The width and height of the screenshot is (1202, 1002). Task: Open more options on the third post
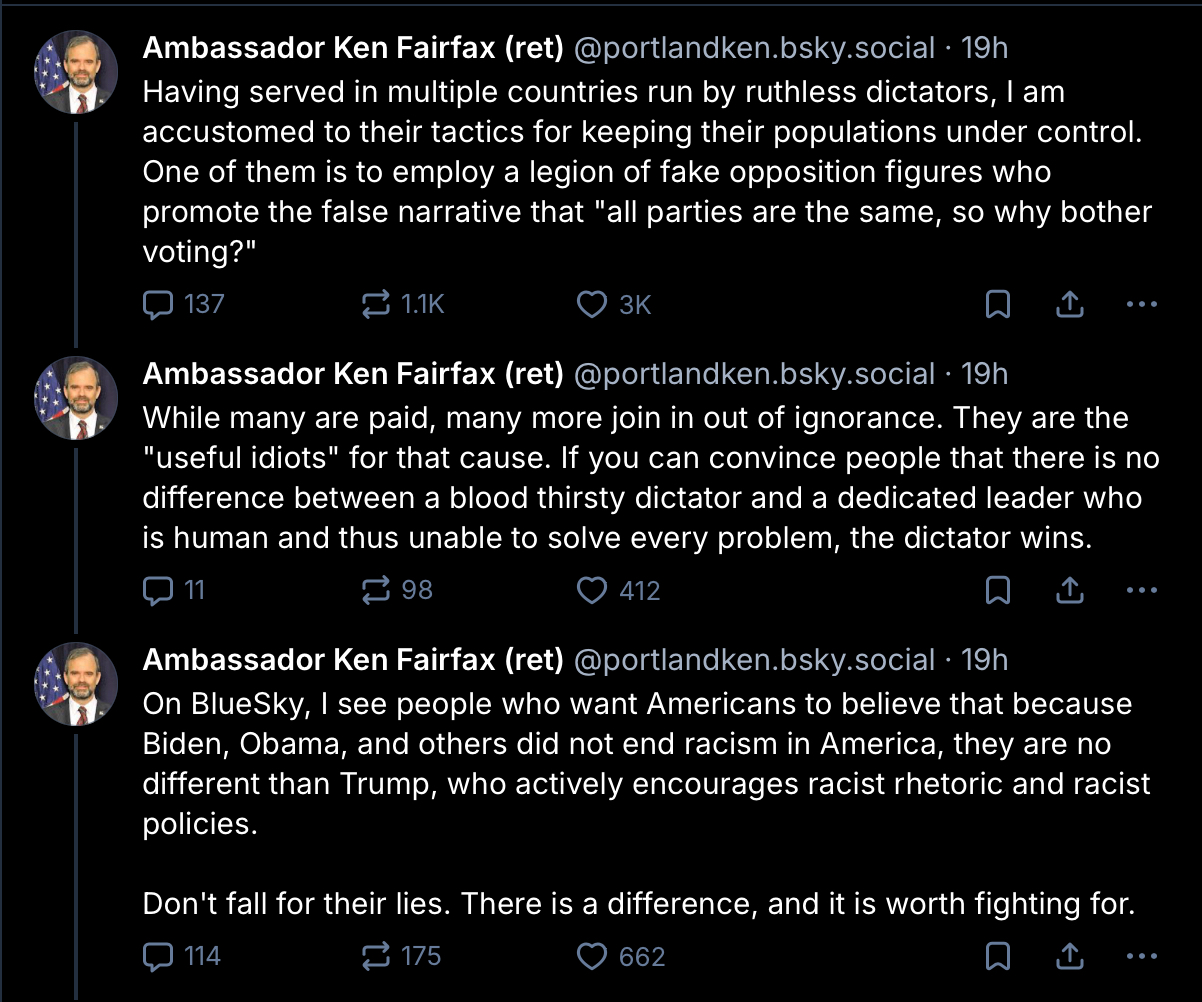[1141, 957]
